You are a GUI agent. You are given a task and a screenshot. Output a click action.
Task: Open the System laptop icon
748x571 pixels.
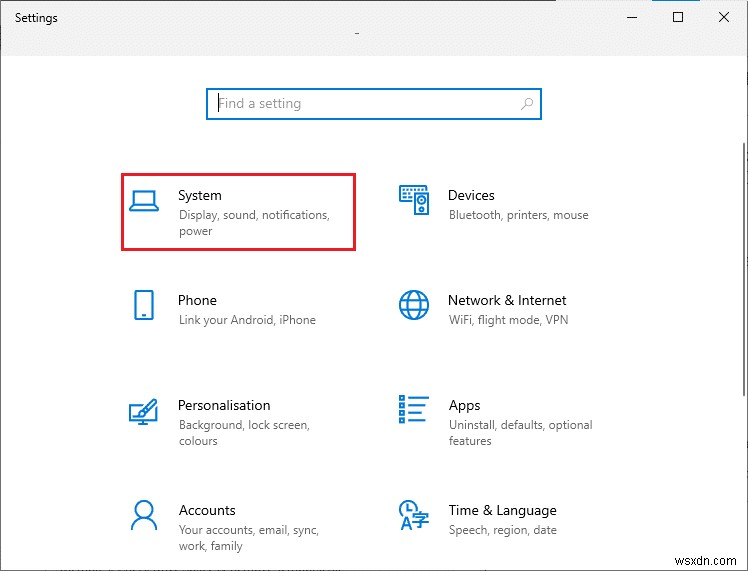point(144,201)
